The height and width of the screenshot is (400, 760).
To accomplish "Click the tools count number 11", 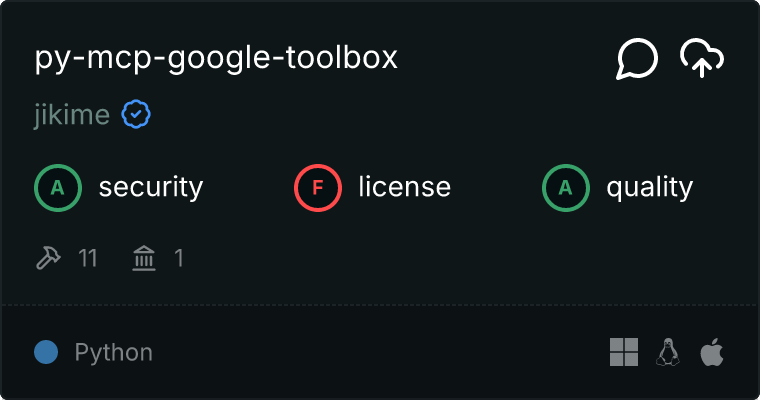I will [x=88, y=259].
